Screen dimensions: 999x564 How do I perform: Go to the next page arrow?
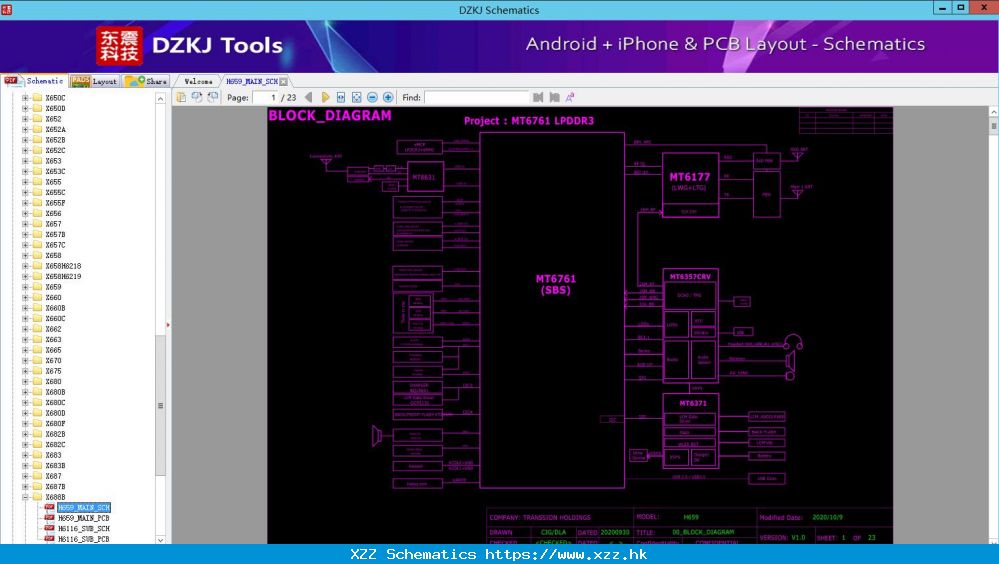tap(325, 97)
